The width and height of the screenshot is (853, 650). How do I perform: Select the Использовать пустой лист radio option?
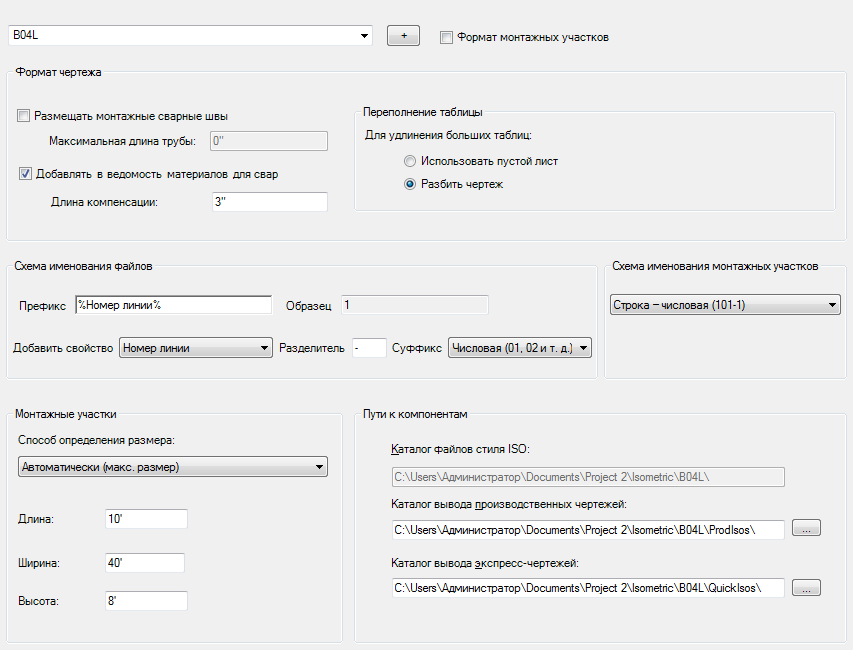click(x=410, y=161)
